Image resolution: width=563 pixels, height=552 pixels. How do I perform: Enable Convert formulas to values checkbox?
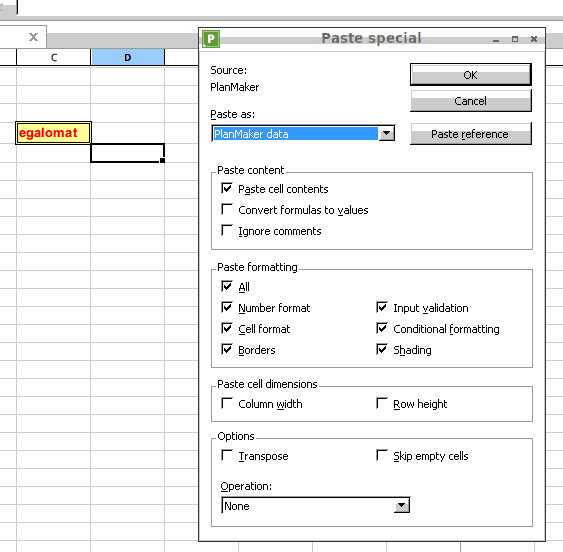[x=227, y=209]
